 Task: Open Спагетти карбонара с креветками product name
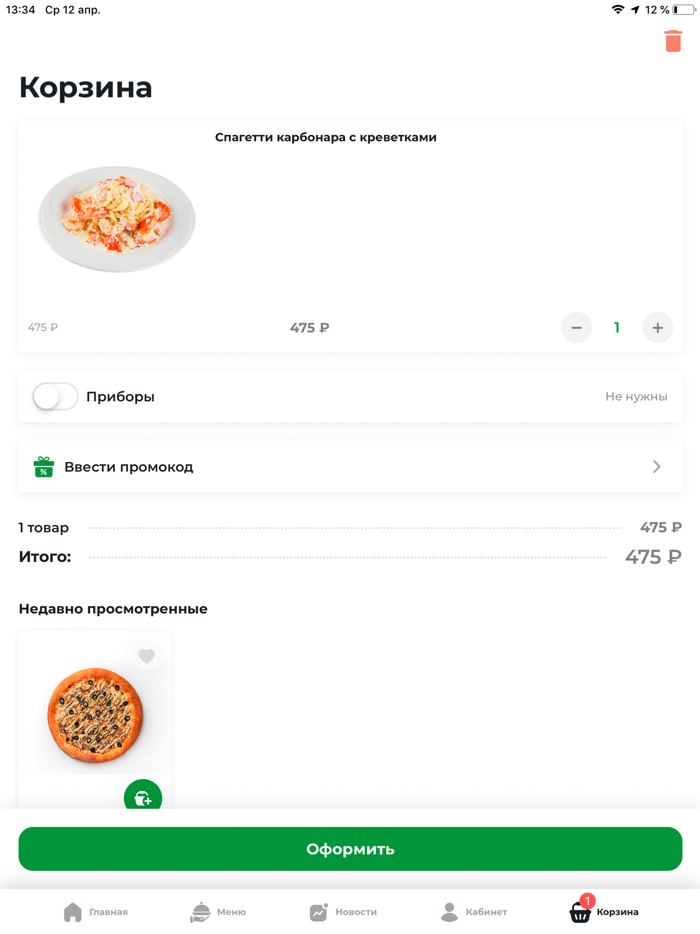(x=326, y=137)
